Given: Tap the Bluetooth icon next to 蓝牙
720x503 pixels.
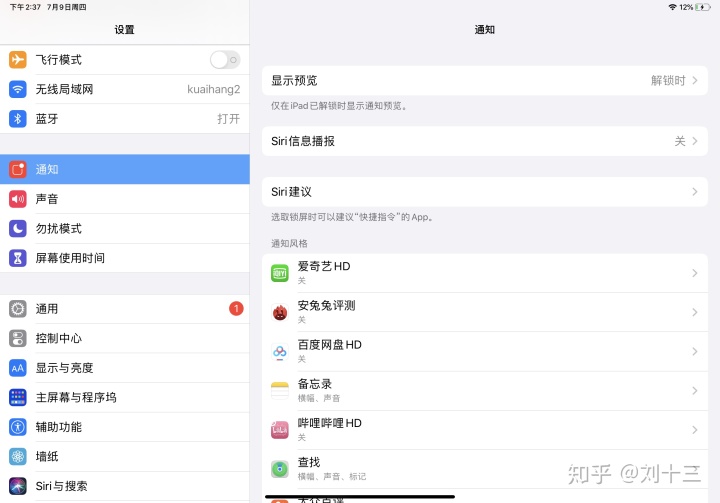Looking at the screenshot, I should click(x=17, y=119).
